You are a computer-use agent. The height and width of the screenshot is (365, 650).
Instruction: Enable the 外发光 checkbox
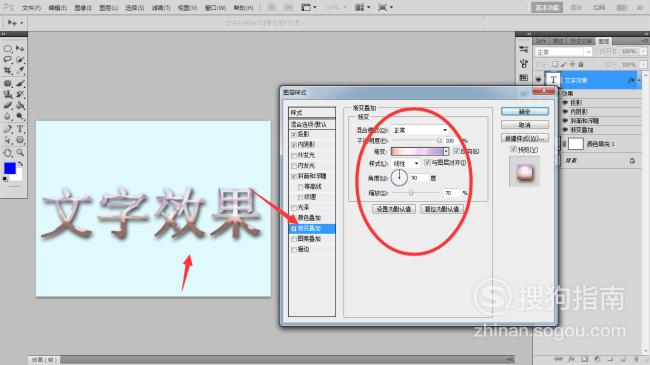coord(293,156)
